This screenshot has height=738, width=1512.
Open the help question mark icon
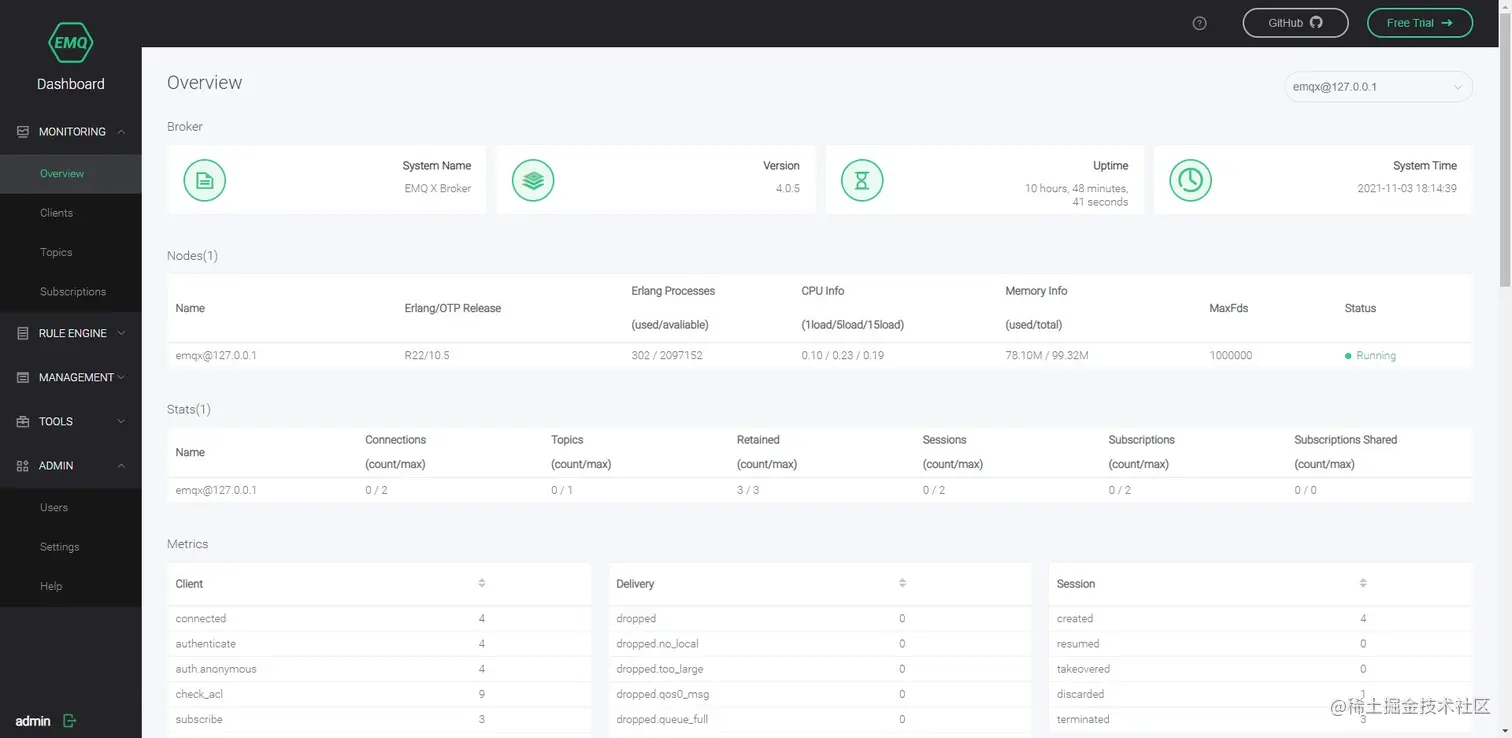pyautogui.click(x=1200, y=23)
